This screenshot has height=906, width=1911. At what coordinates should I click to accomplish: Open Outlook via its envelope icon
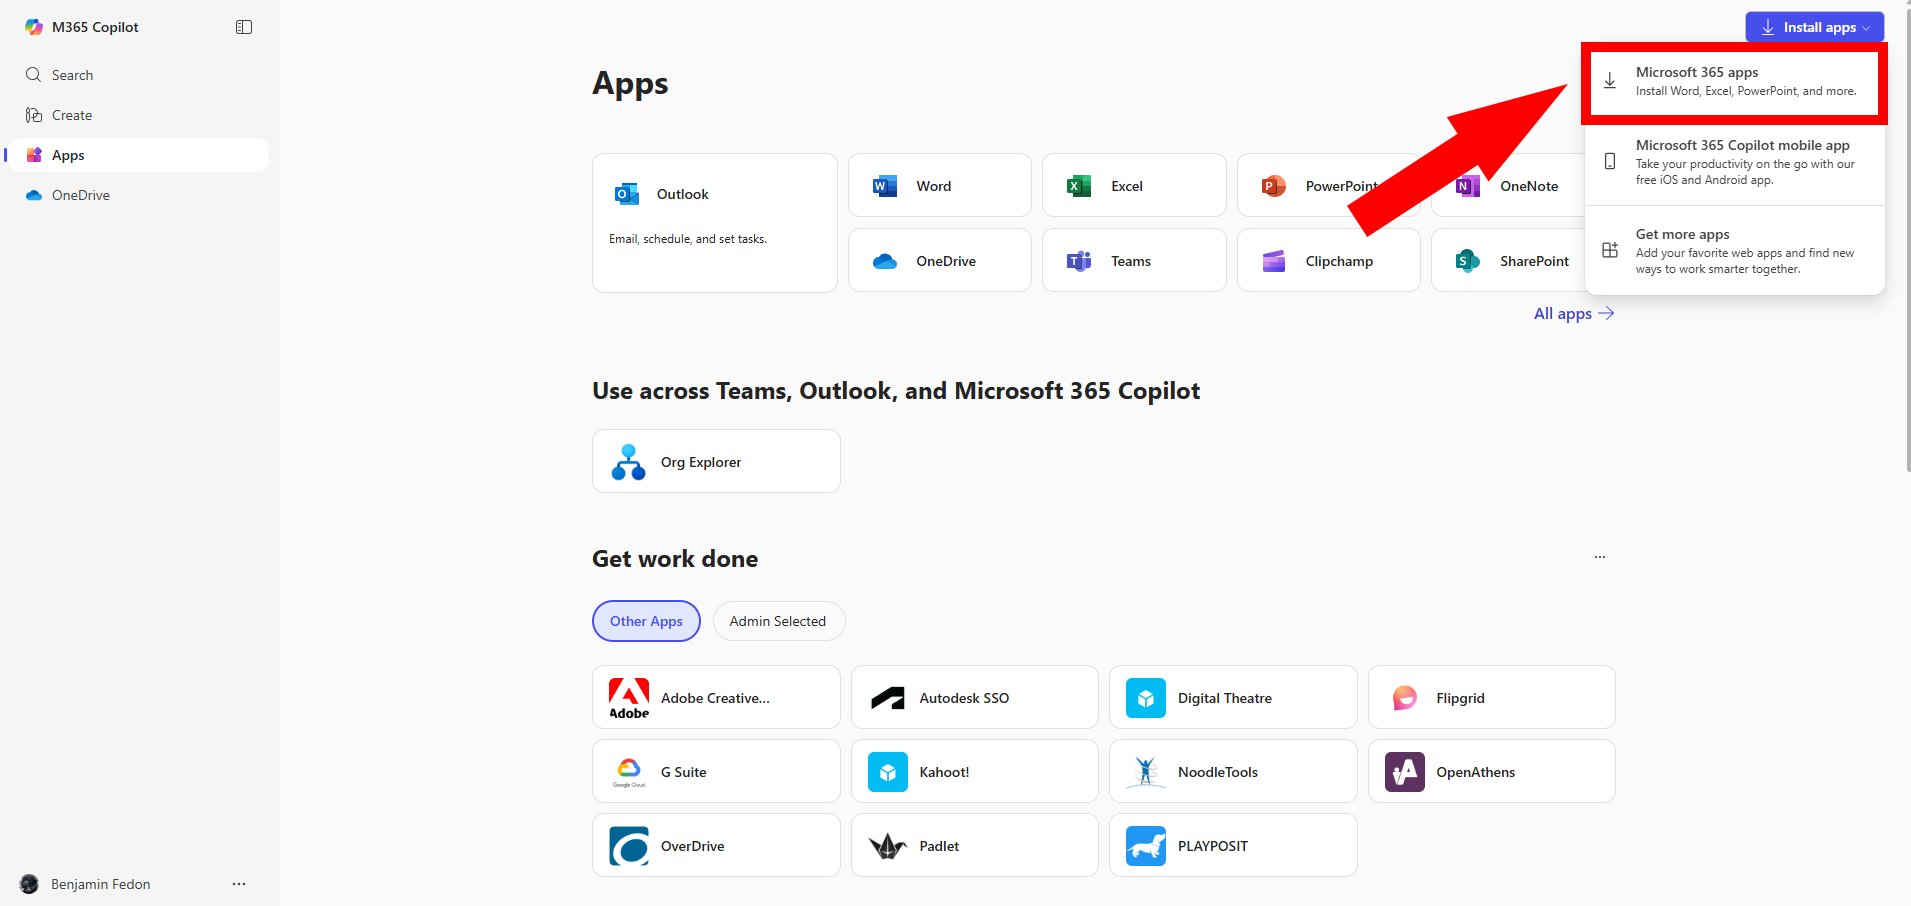[627, 194]
